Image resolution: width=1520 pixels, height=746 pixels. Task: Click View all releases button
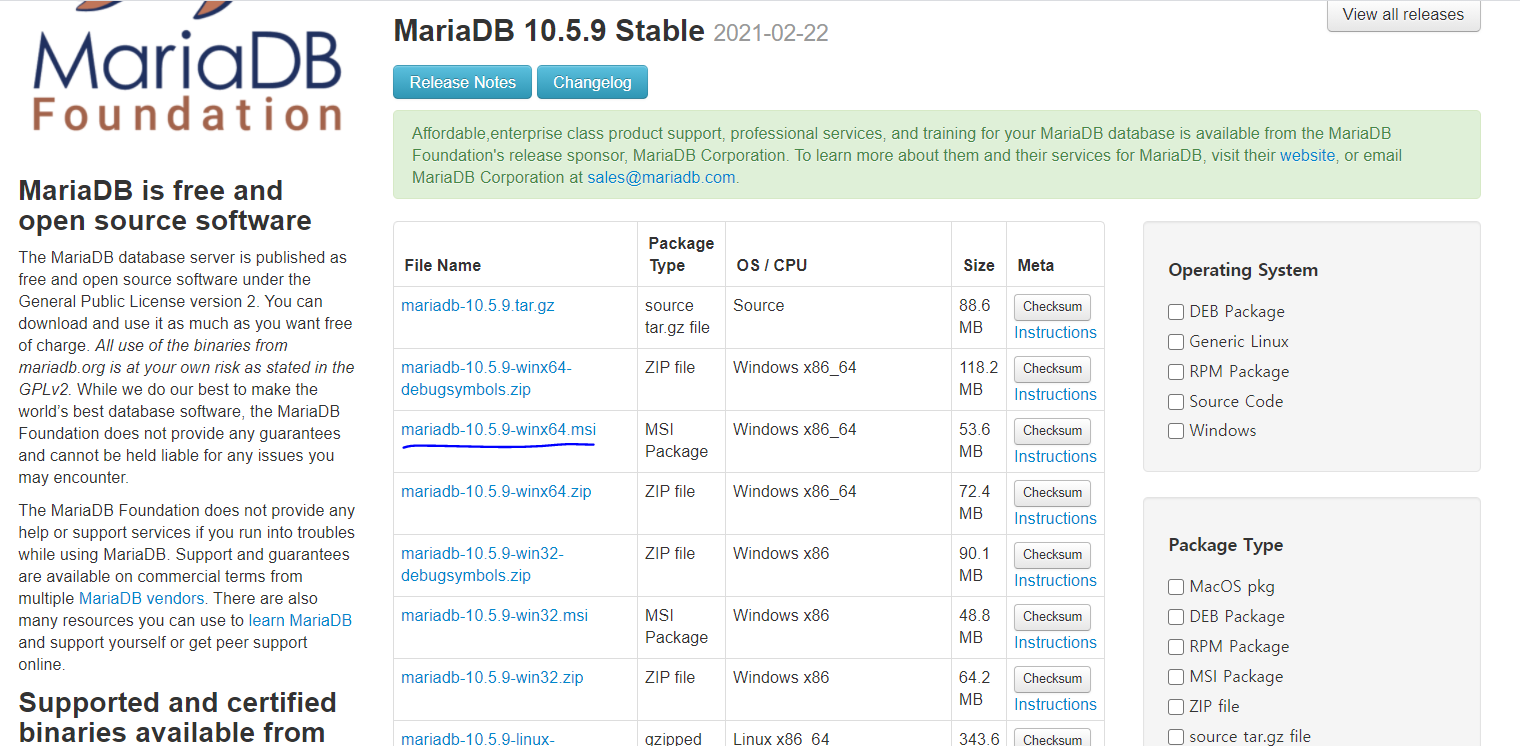pos(1403,15)
